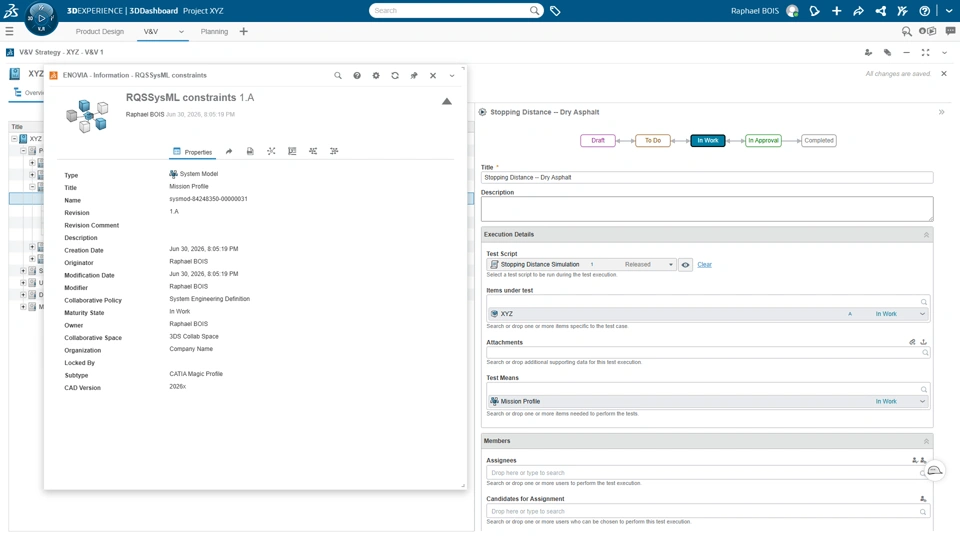The width and height of the screenshot is (960, 540).
Task: Click the Title field
Action: (x=707, y=178)
